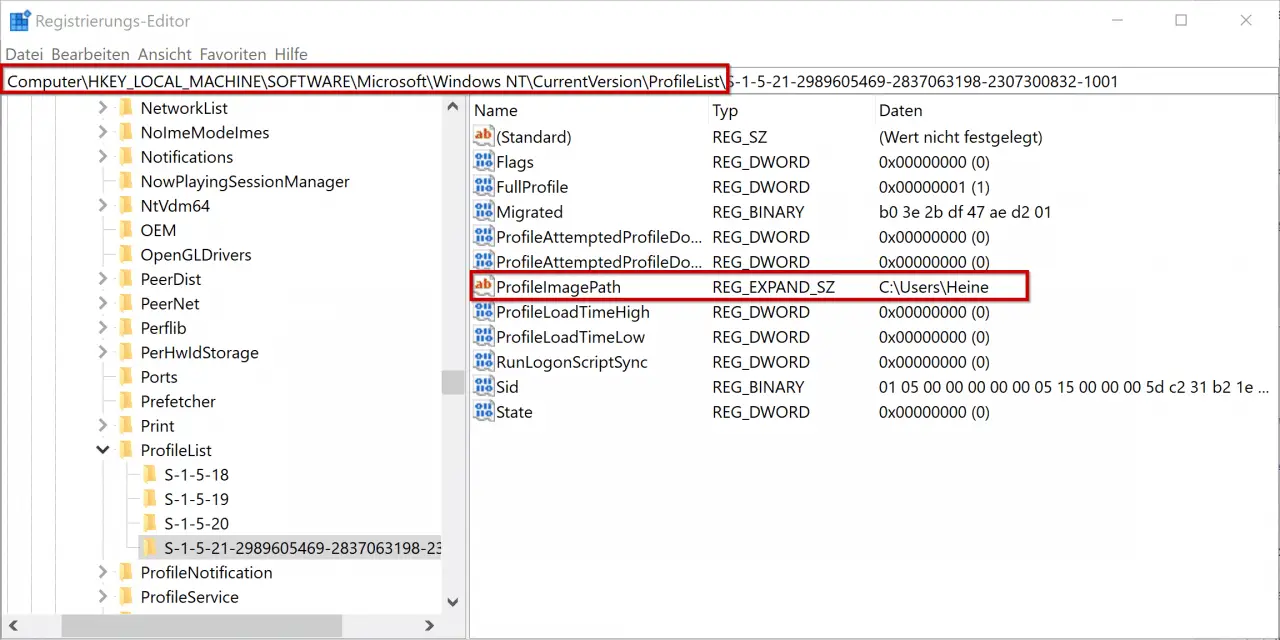Click the NowPlayingSessionManager folder icon
Screen dimensions: 1280x640
click(x=126, y=181)
